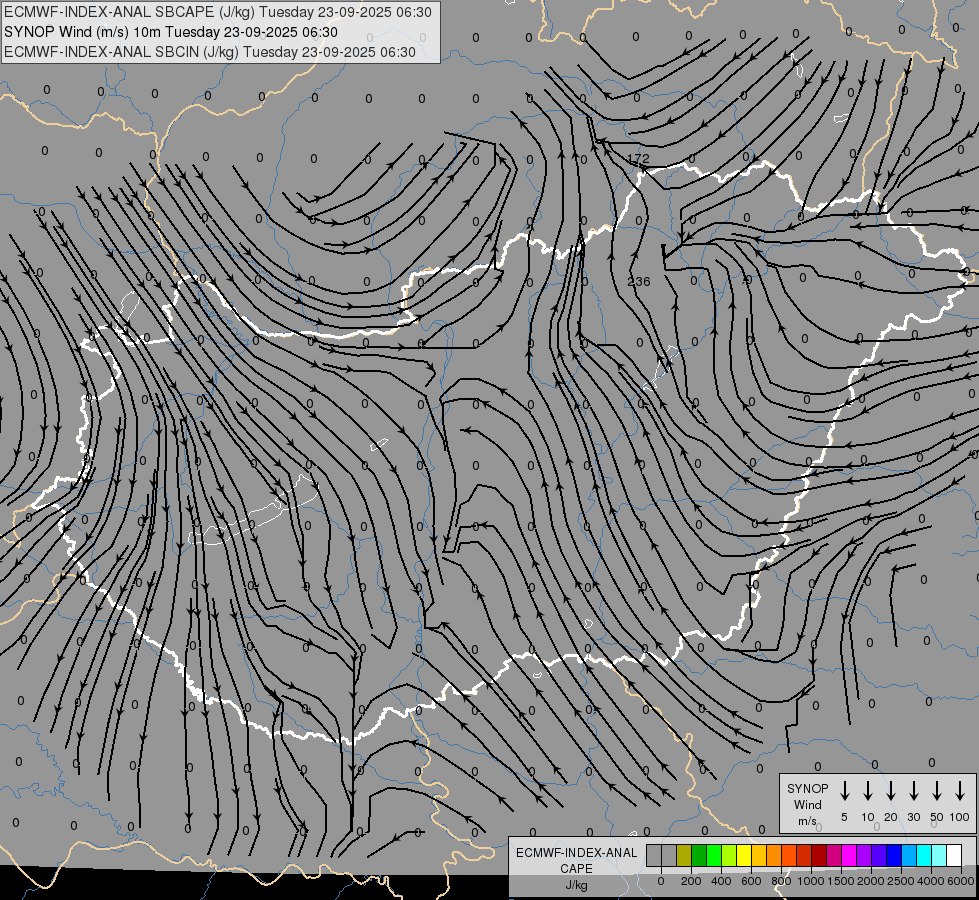Click the 30 speed label in wind legend

(x=913, y=817)
